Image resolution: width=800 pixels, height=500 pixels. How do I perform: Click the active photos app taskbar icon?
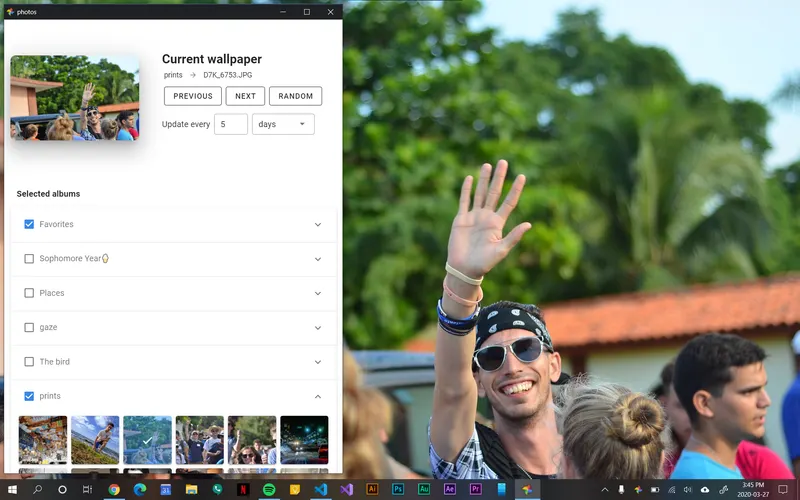coord(527,490)
